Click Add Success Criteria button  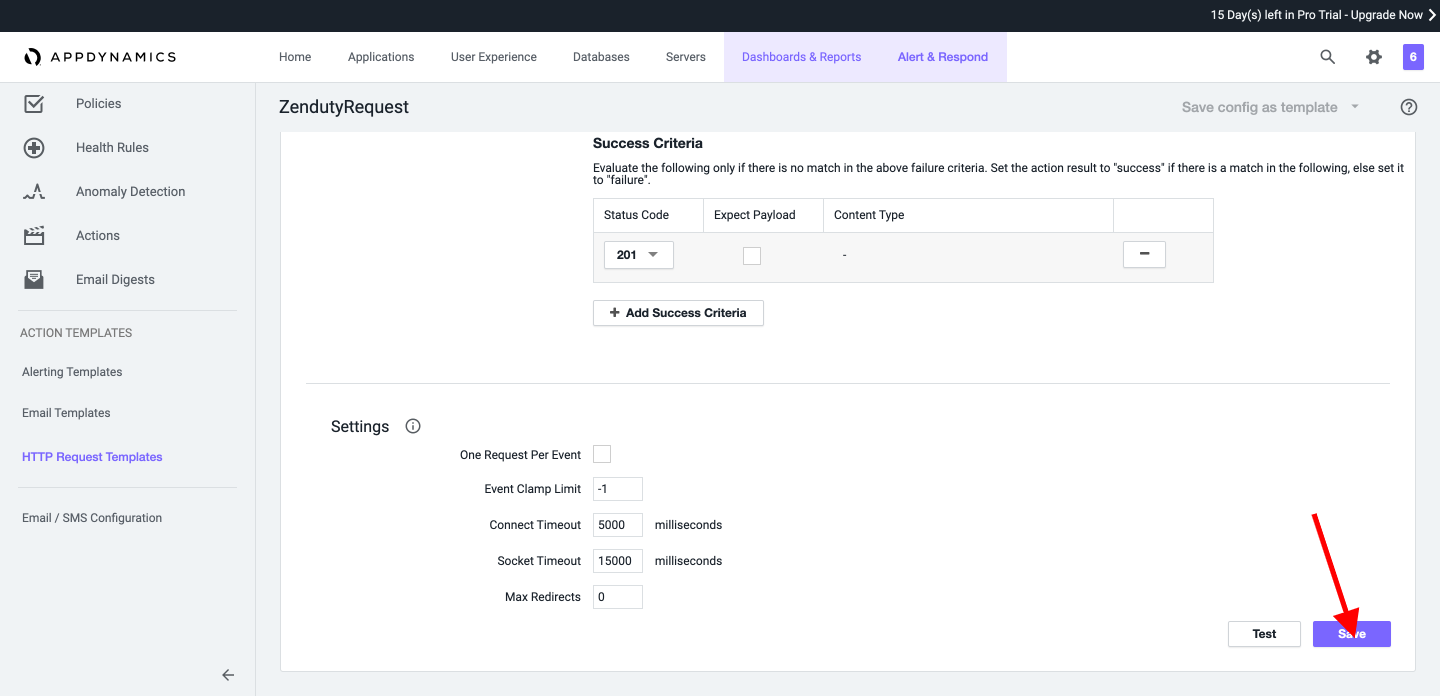pyautogui.click(x=678, y=313)
